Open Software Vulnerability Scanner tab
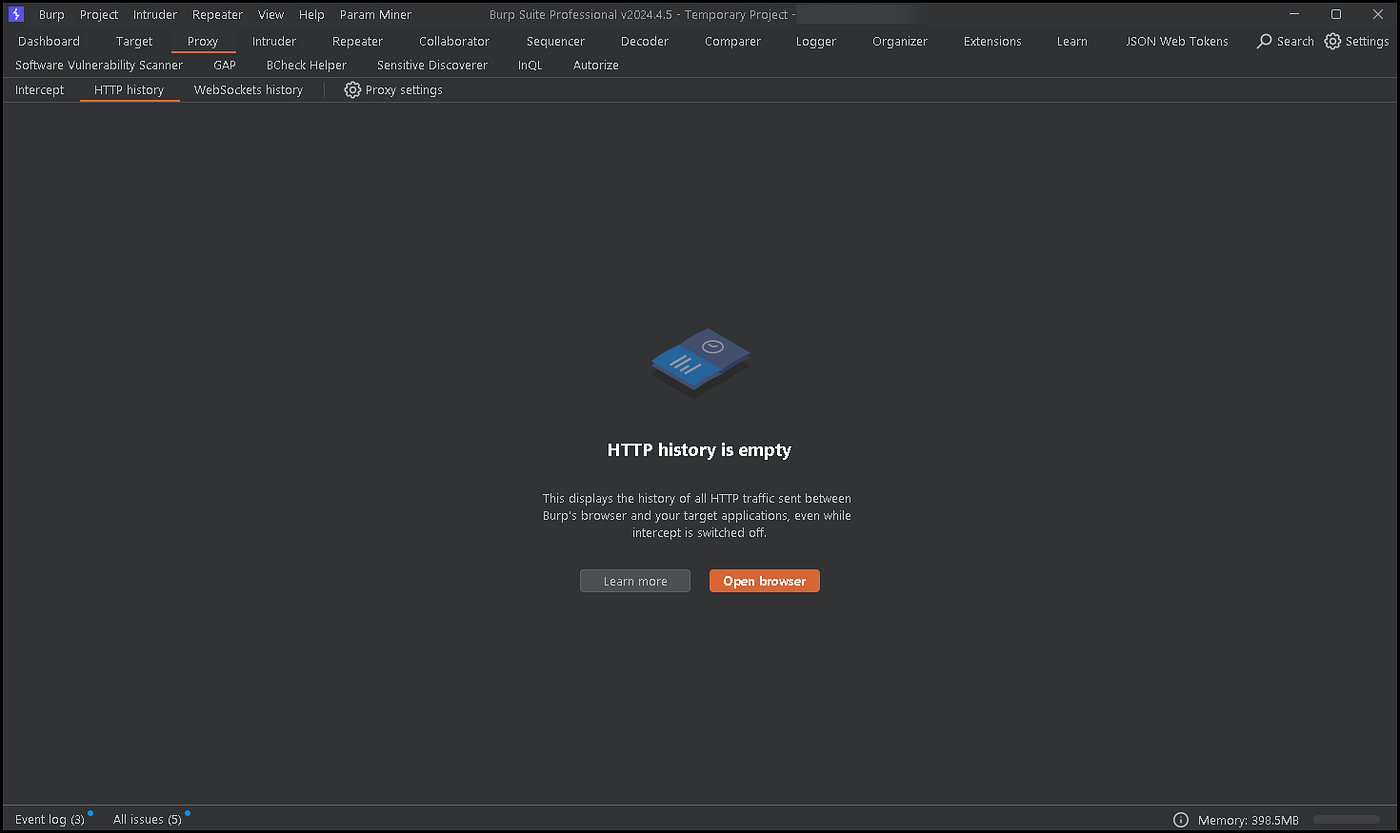Viewport: 1400px width, 833px height. pyautogui.click(x=99, y=65)
